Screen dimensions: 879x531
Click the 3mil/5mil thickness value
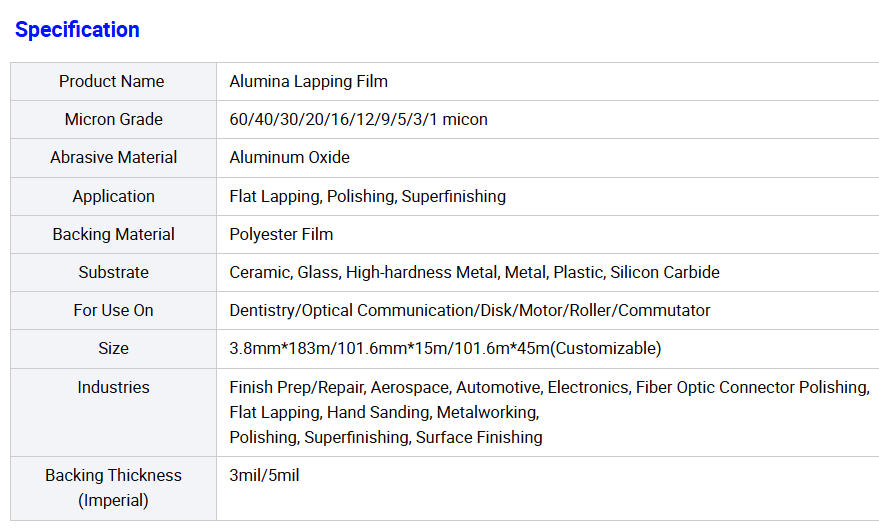coord(264,475)
